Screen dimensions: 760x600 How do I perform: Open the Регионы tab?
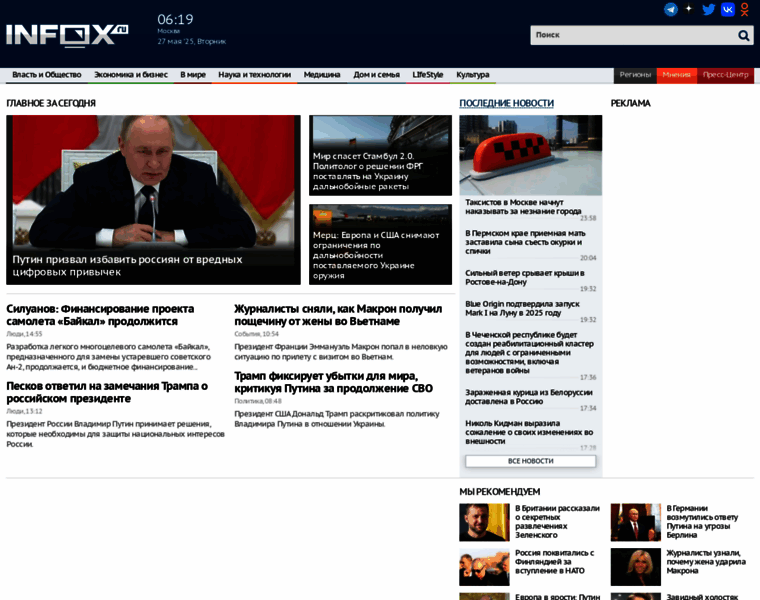(635, 75)
